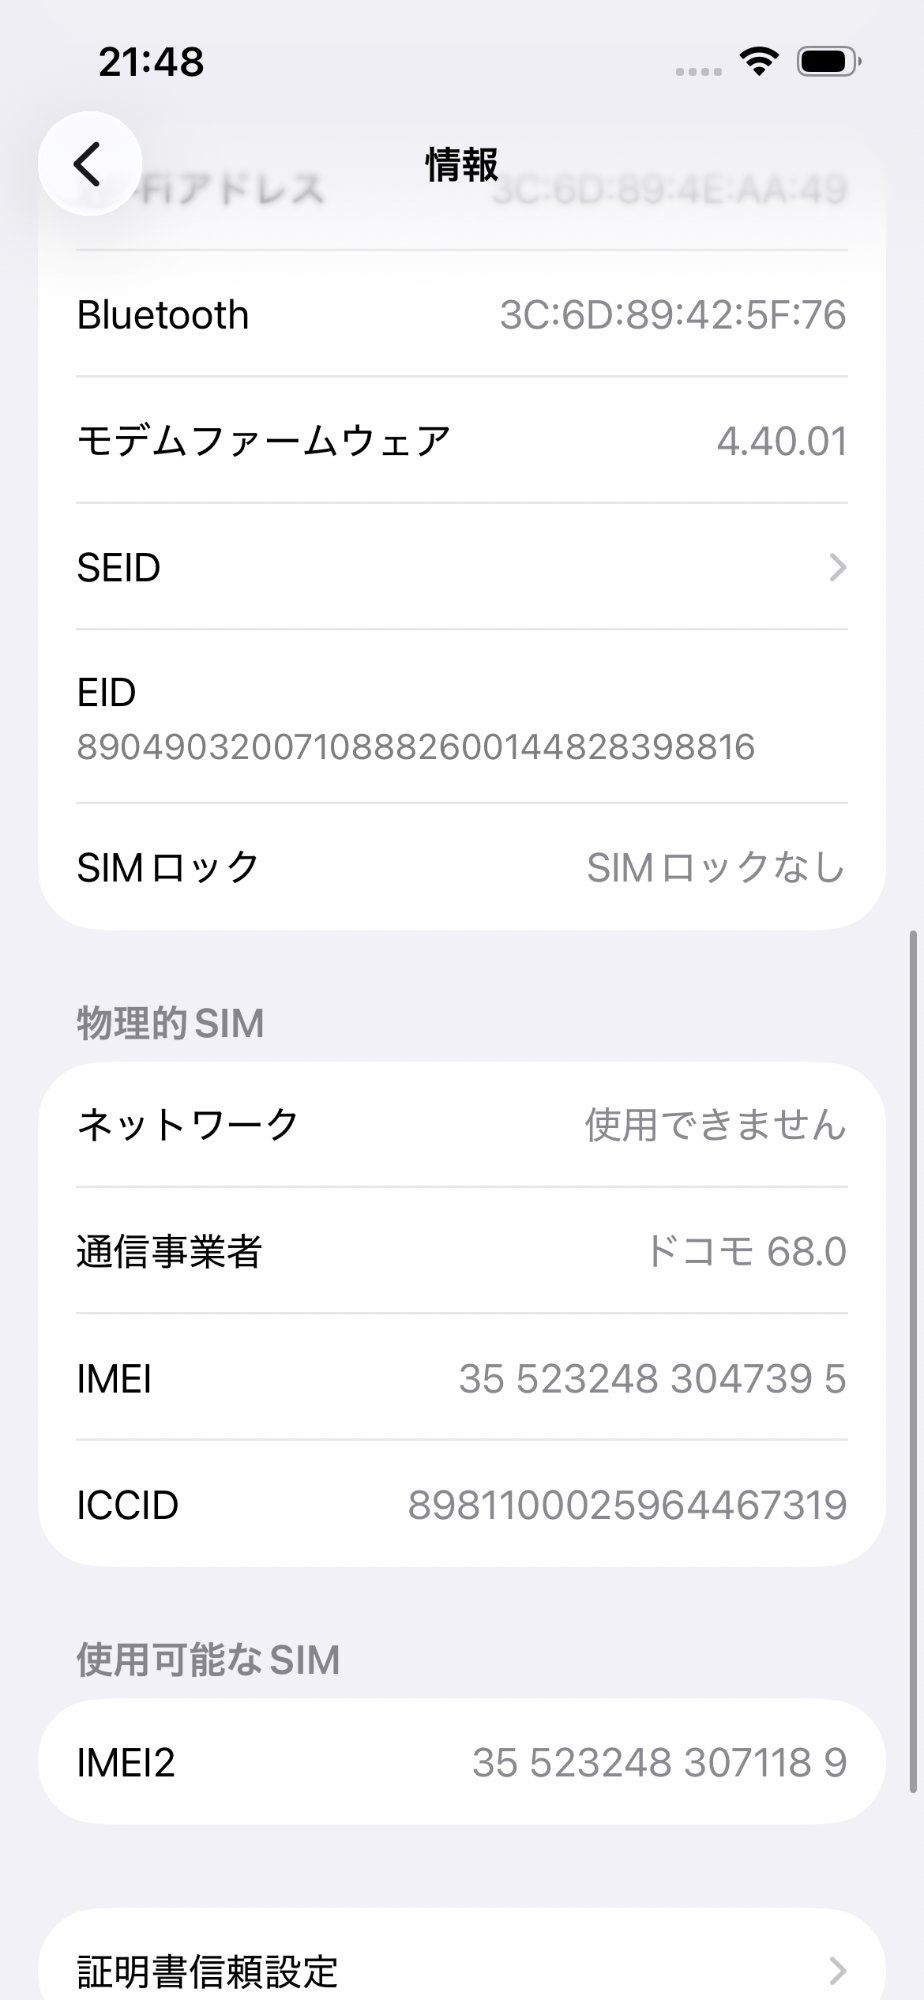Tap the モデムファームウェア version 4.40.01
Viewport: 924px width, 2000px height.
781,441
